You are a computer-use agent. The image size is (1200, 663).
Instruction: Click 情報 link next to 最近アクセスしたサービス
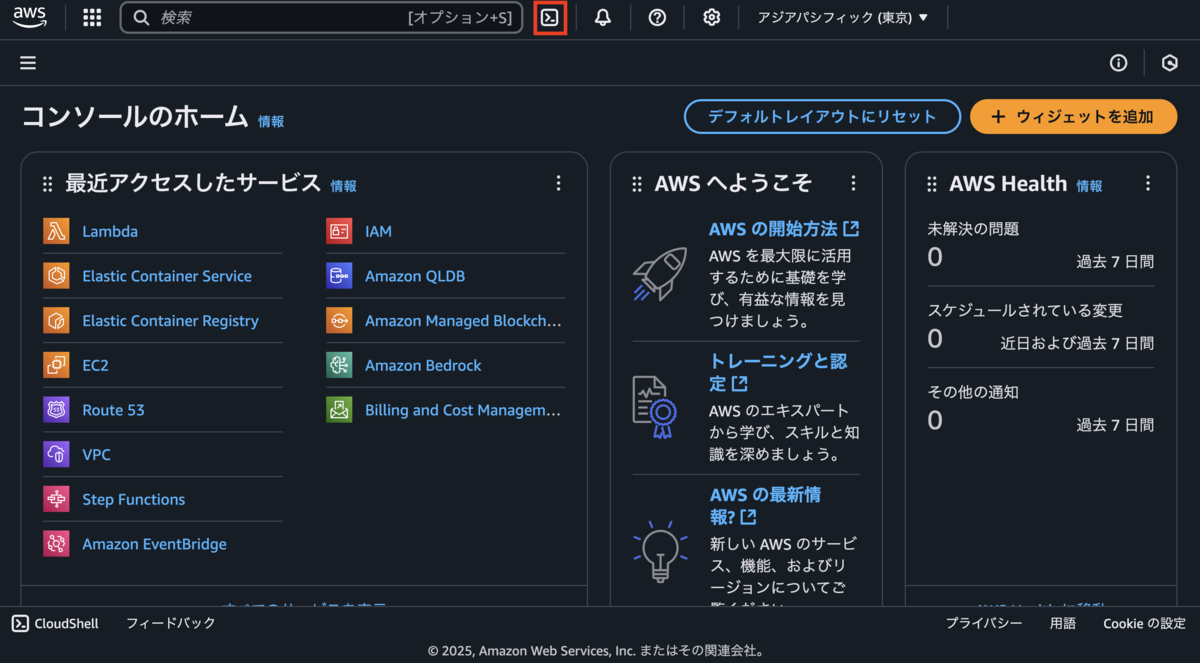344,186
